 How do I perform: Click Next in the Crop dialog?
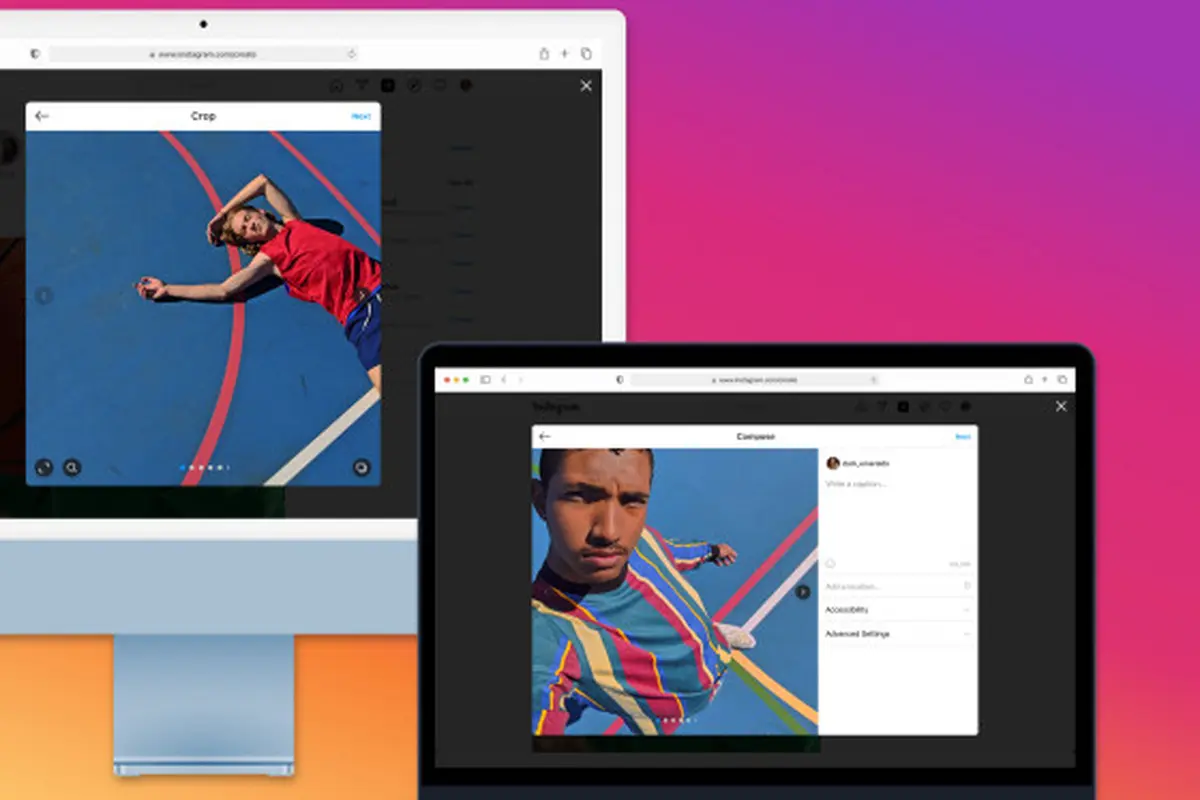click(361, 116)
